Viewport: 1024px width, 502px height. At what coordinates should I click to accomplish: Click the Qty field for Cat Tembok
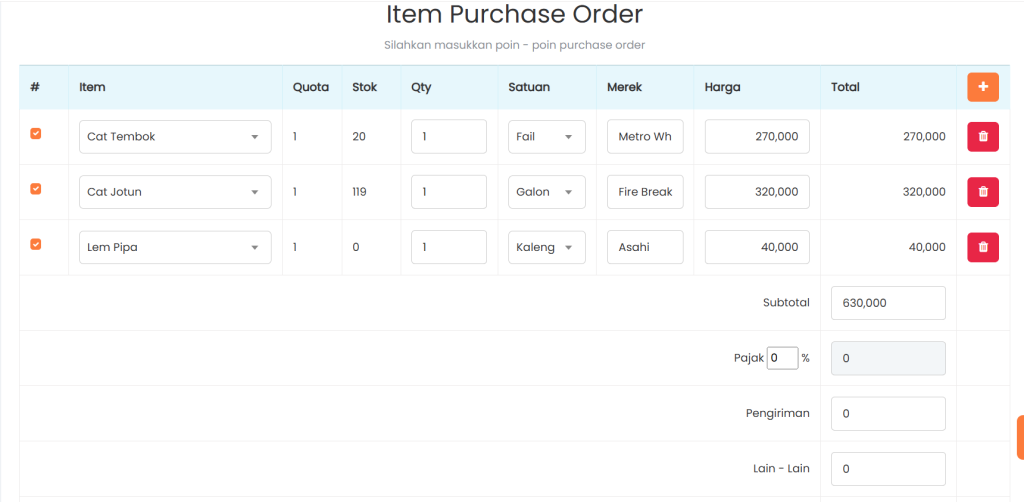coord(448,137)
